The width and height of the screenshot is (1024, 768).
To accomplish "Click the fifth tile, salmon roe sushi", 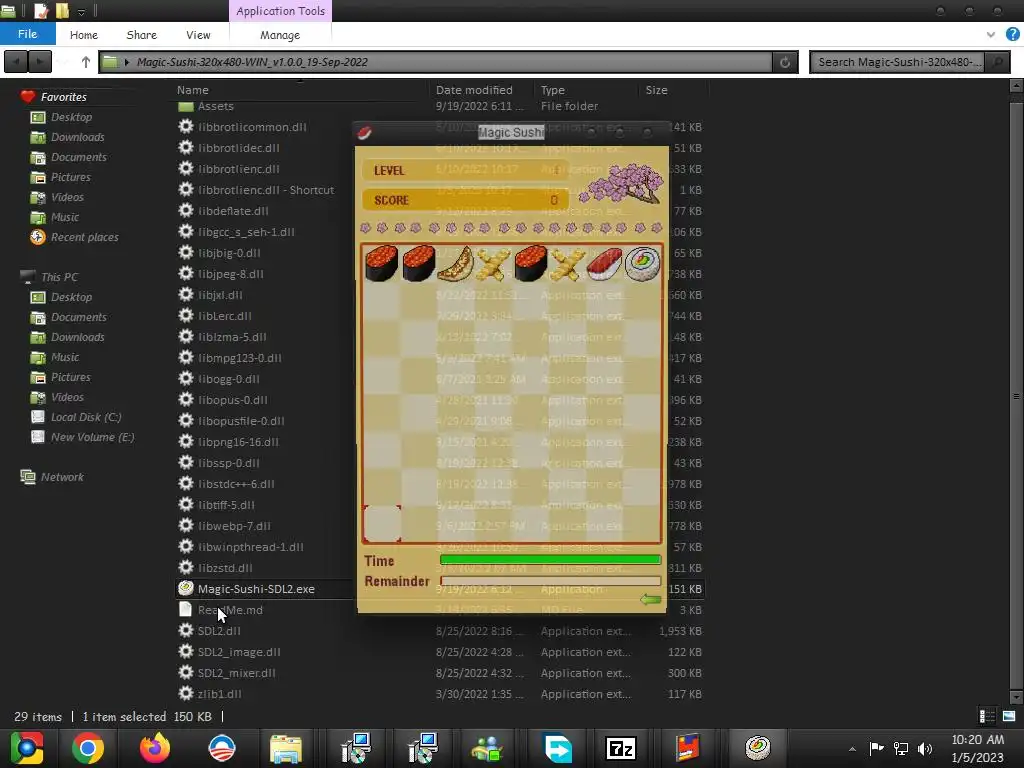I will coord(530,264).
